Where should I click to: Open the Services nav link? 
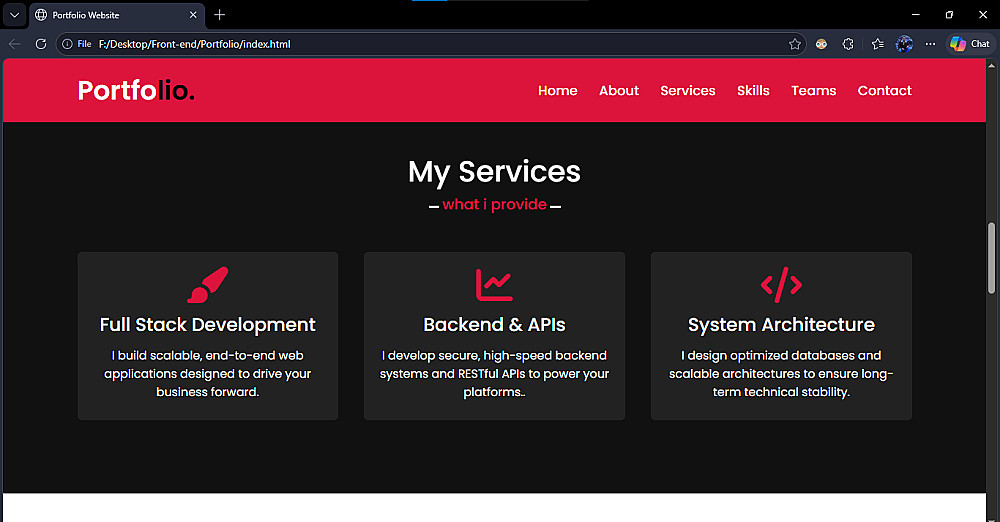pos(688,91)
